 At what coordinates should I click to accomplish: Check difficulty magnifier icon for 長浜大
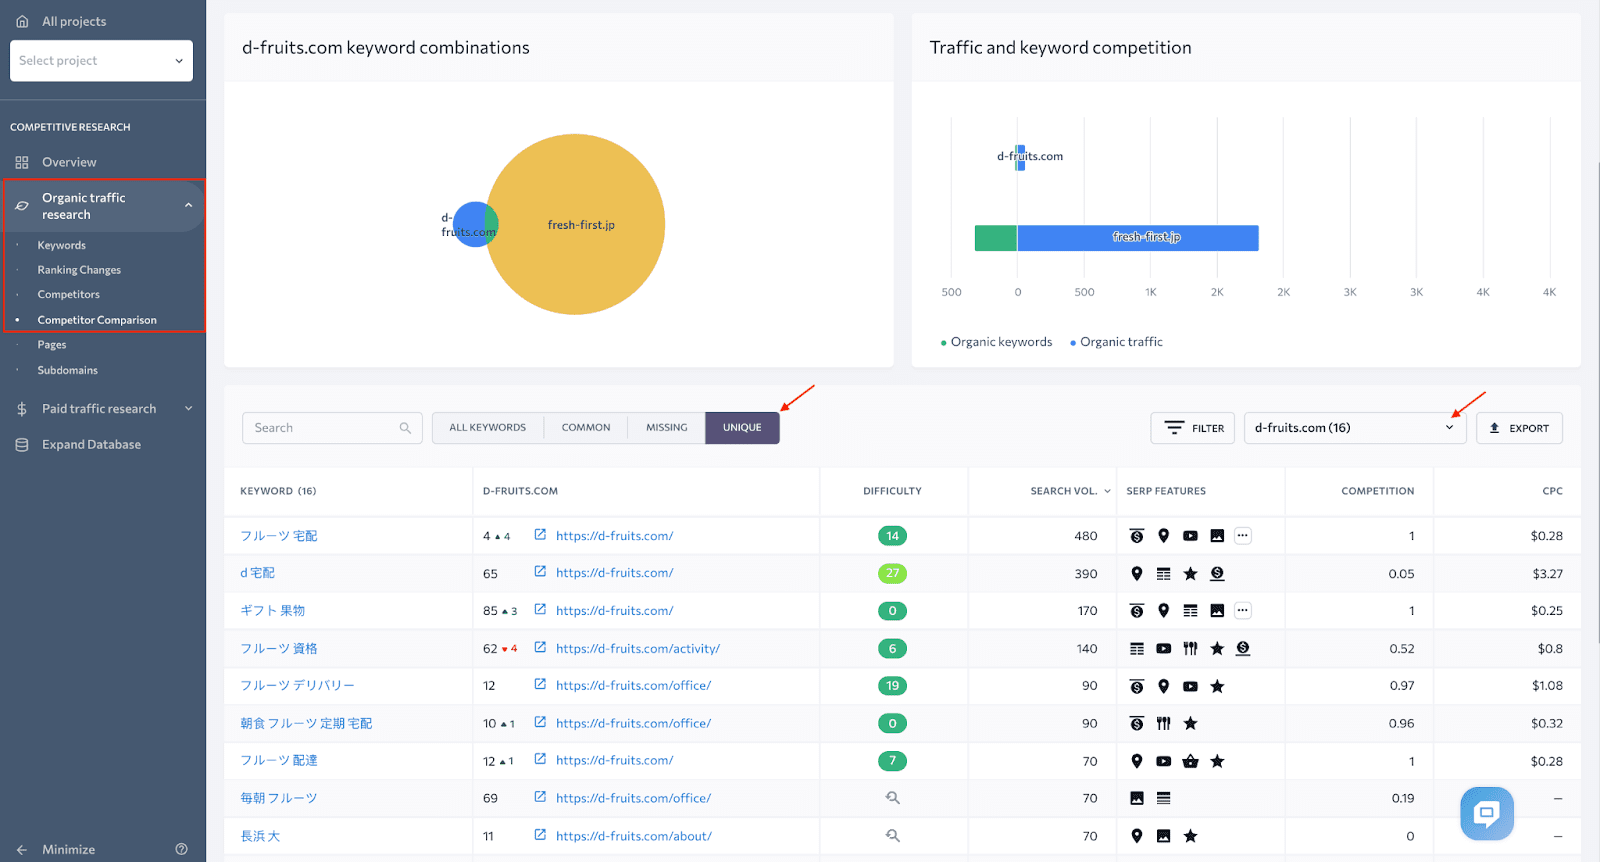tap(893, 835)
